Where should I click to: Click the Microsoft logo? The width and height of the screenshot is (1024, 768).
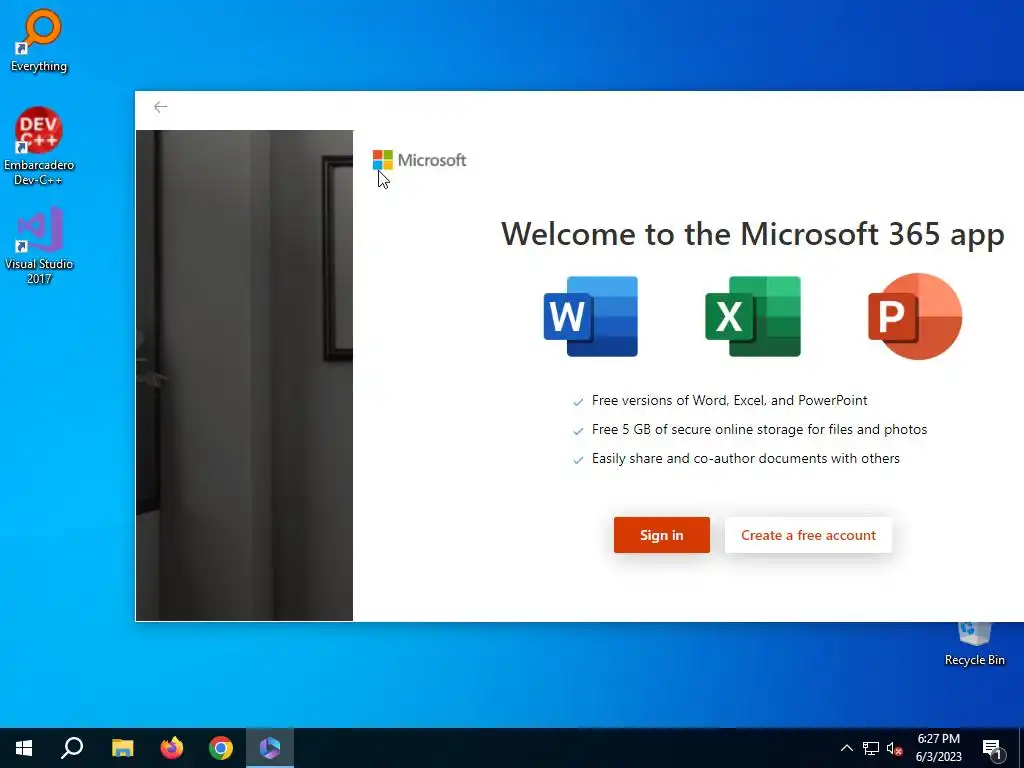(419, 160)
